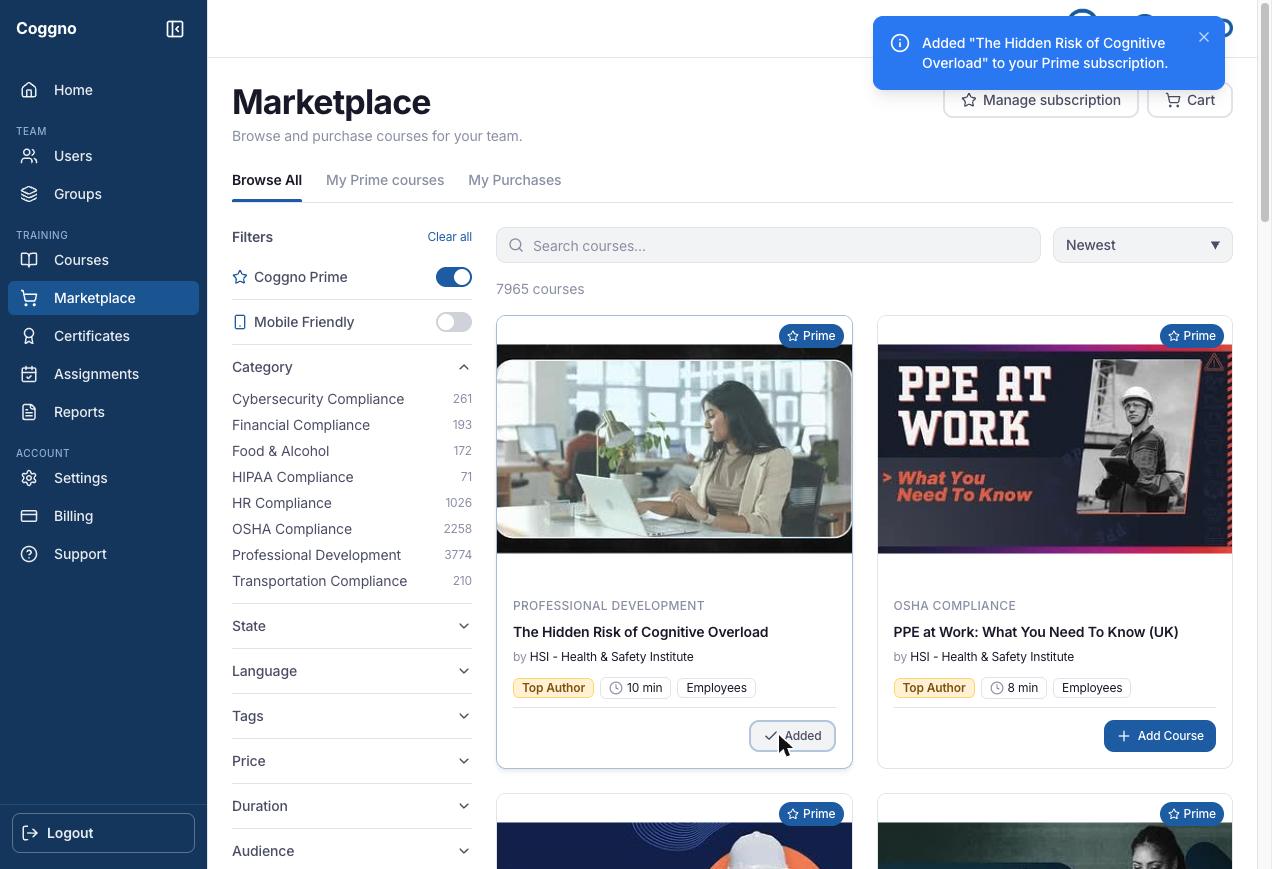Click the Manage subscription button
1272x869 pixels.
(x=1041, y=100)
